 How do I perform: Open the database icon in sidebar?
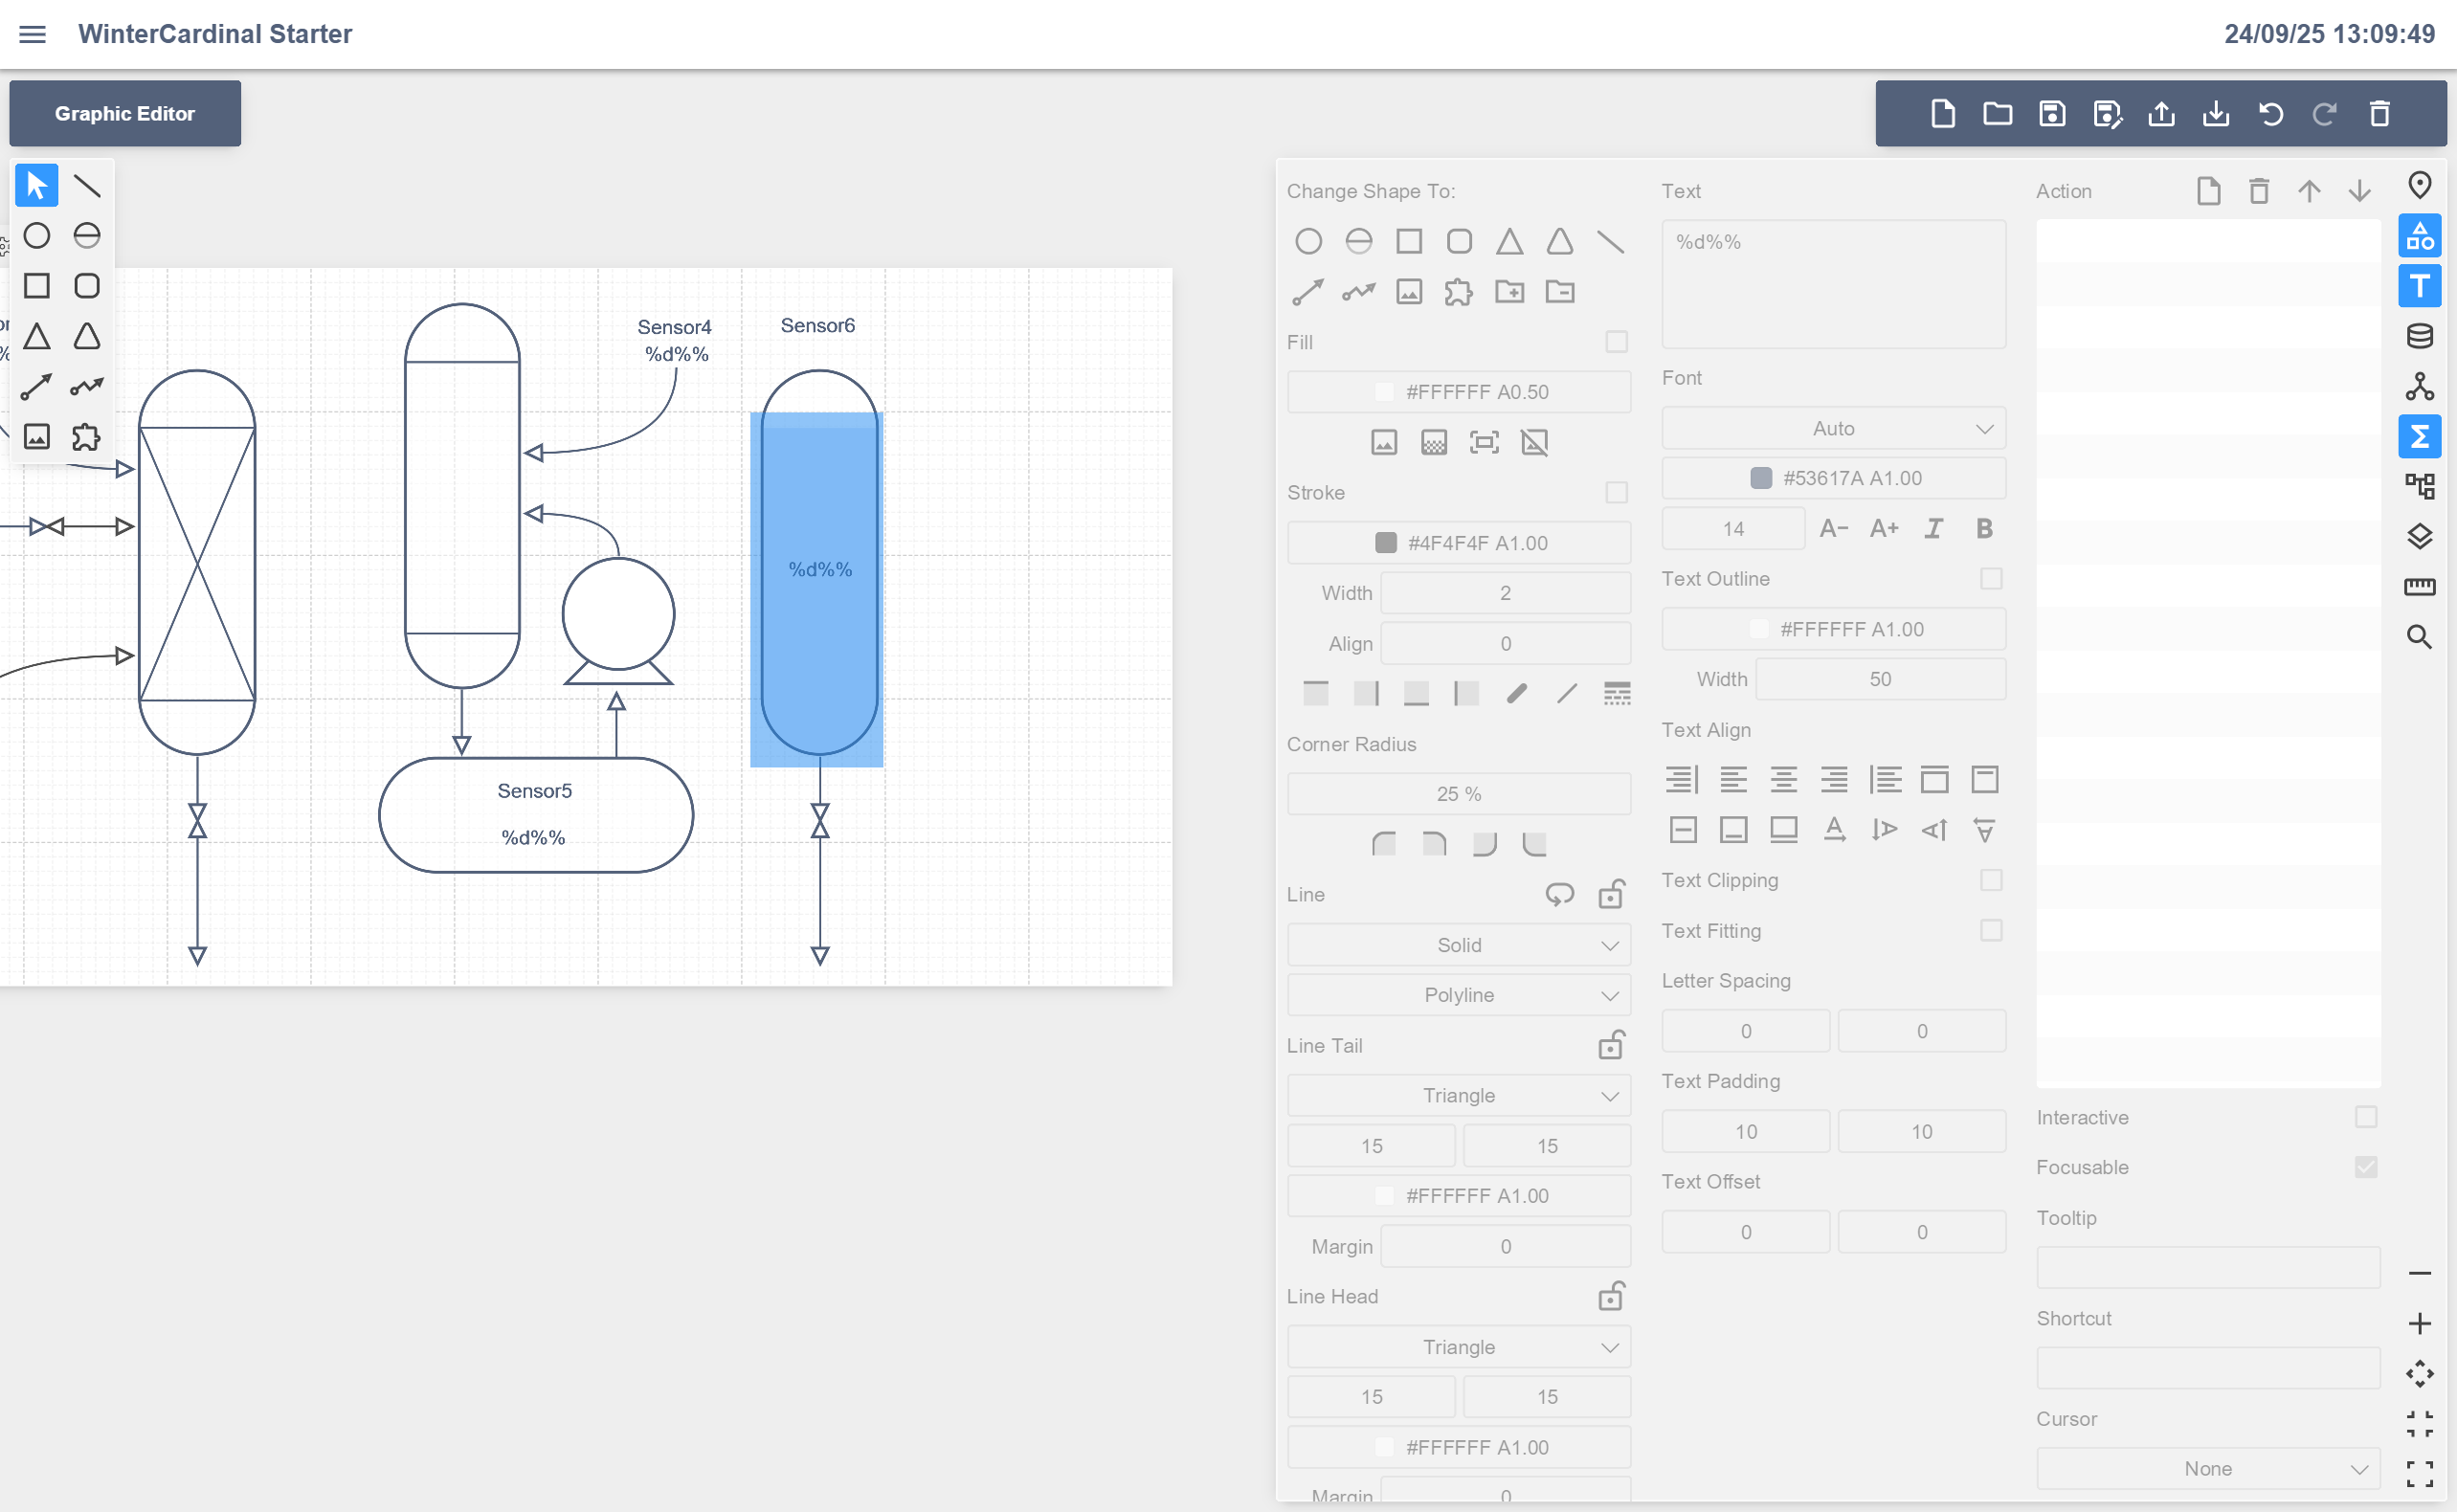[2419, 336]
